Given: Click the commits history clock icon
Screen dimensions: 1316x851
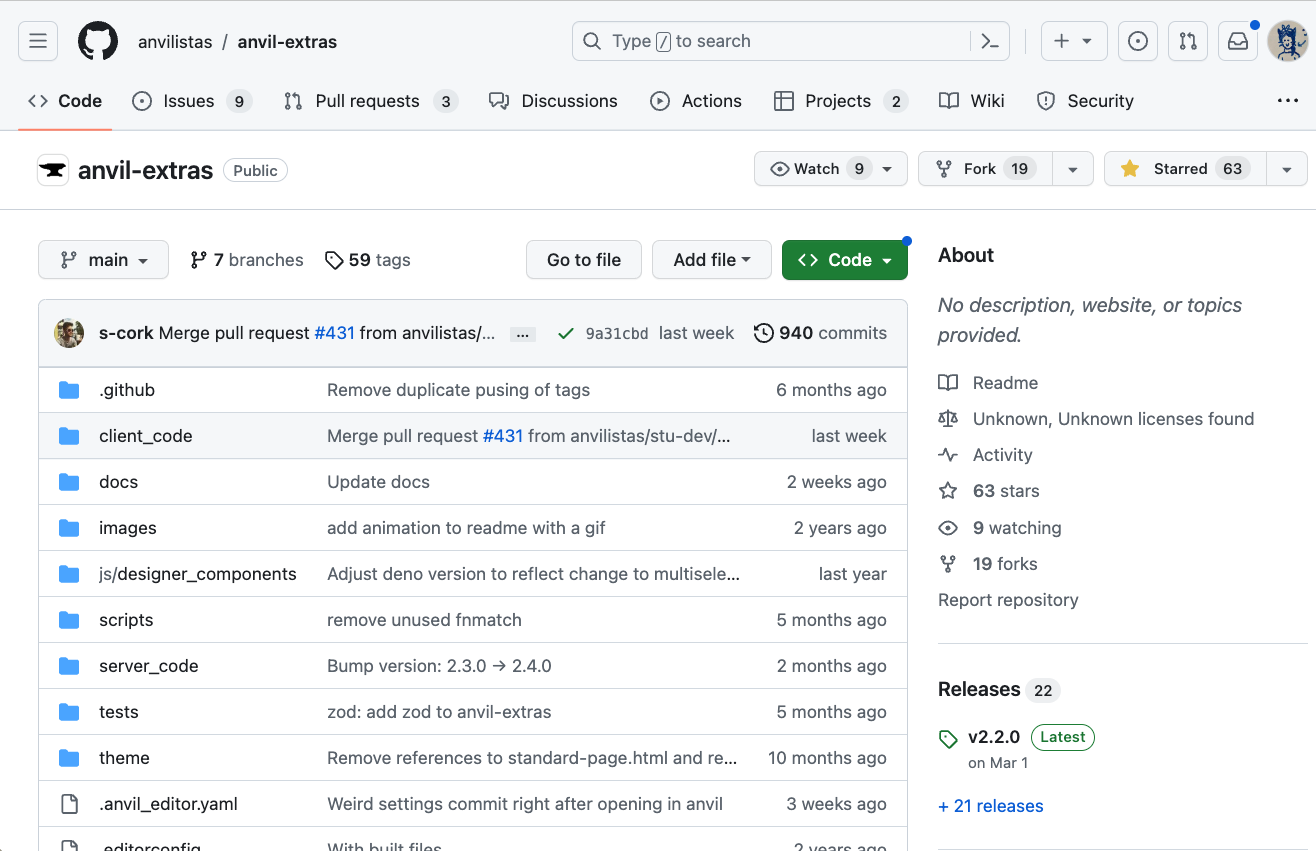Looking at the screenshot, I should 765,333.
